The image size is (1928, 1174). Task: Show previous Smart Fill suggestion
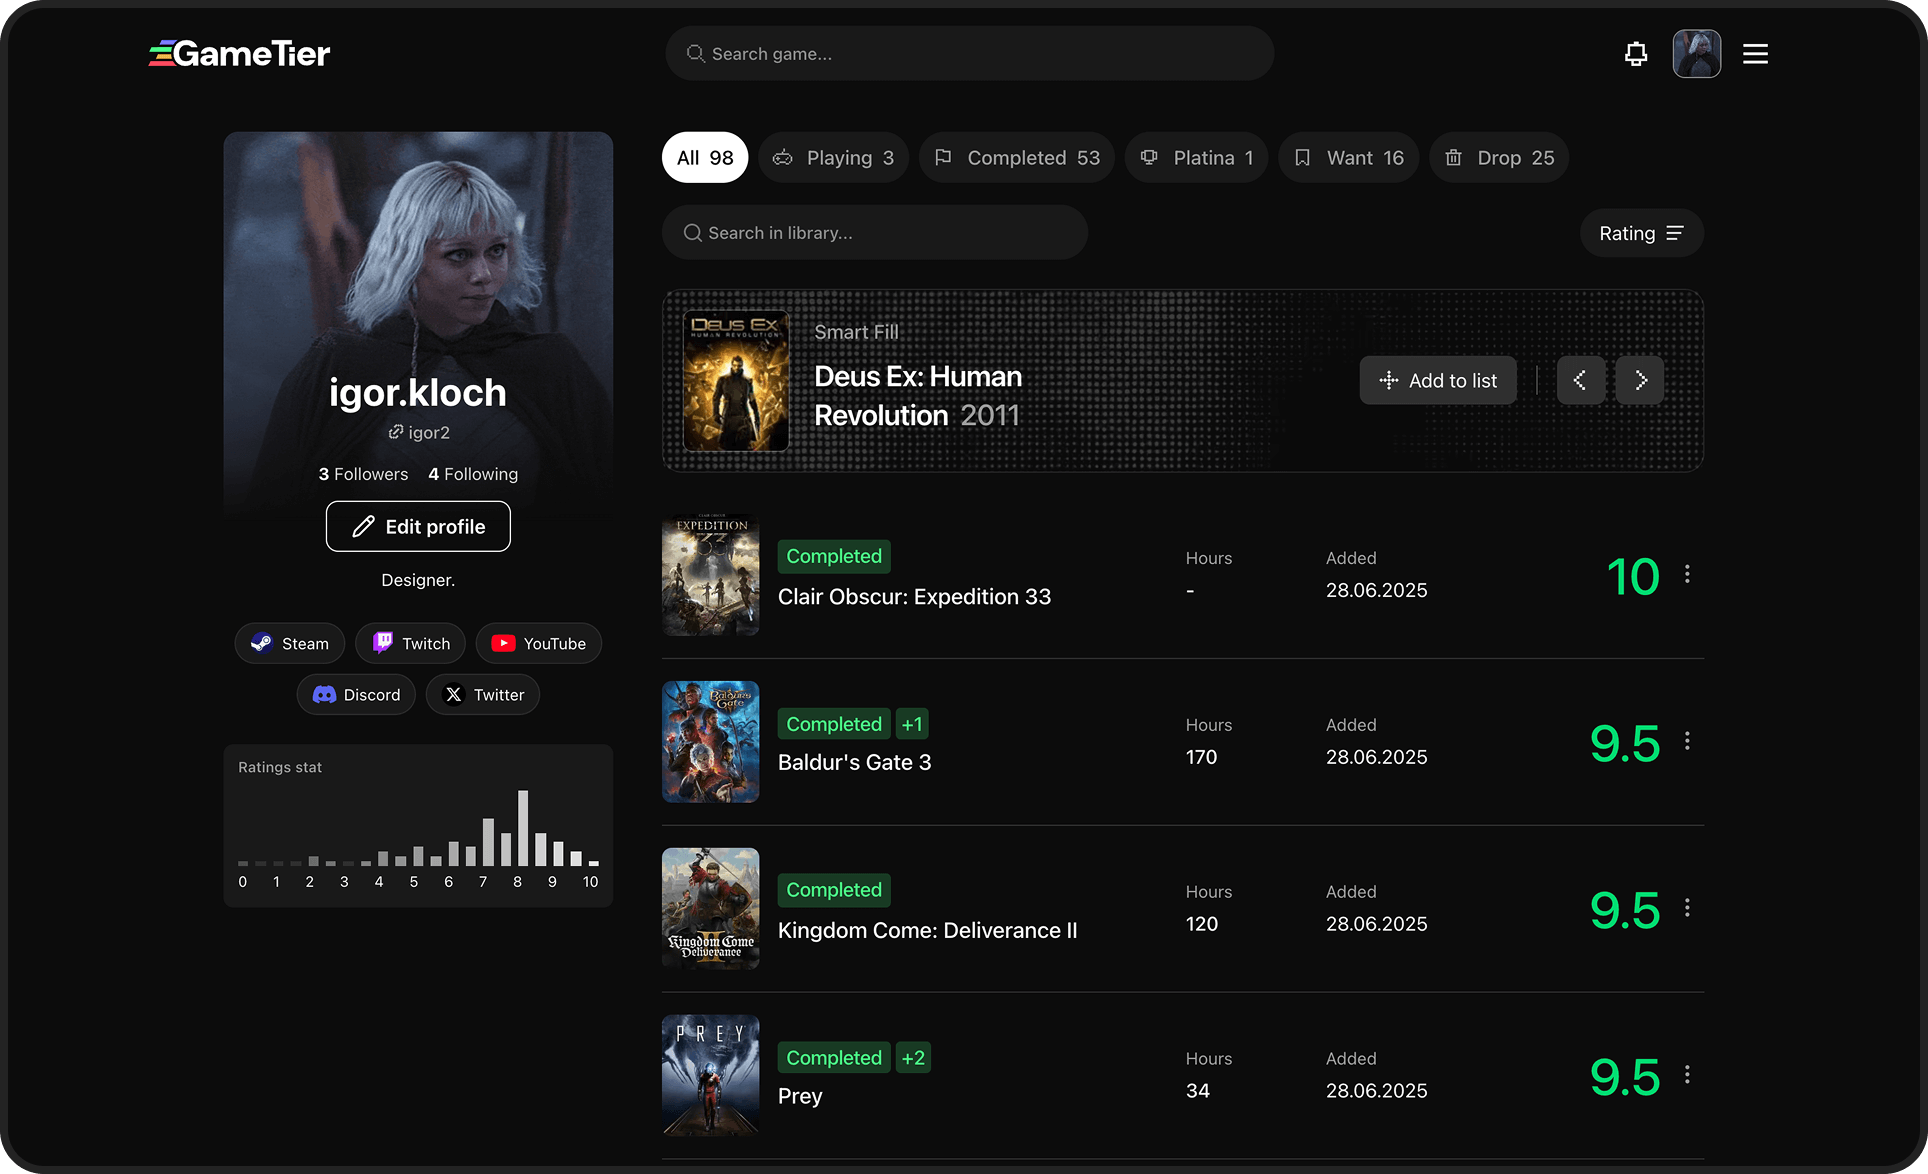click(x=1581, y=380)
